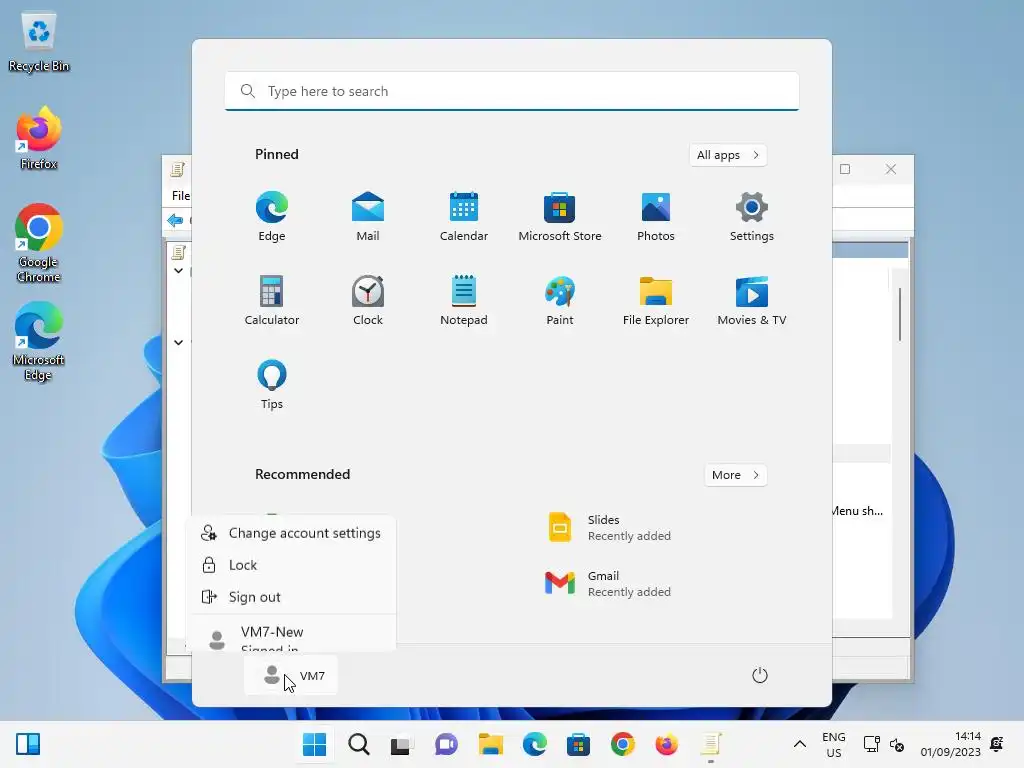
Task: Maximize the background window
Action: pyautogui.click(x=845, y=169)
